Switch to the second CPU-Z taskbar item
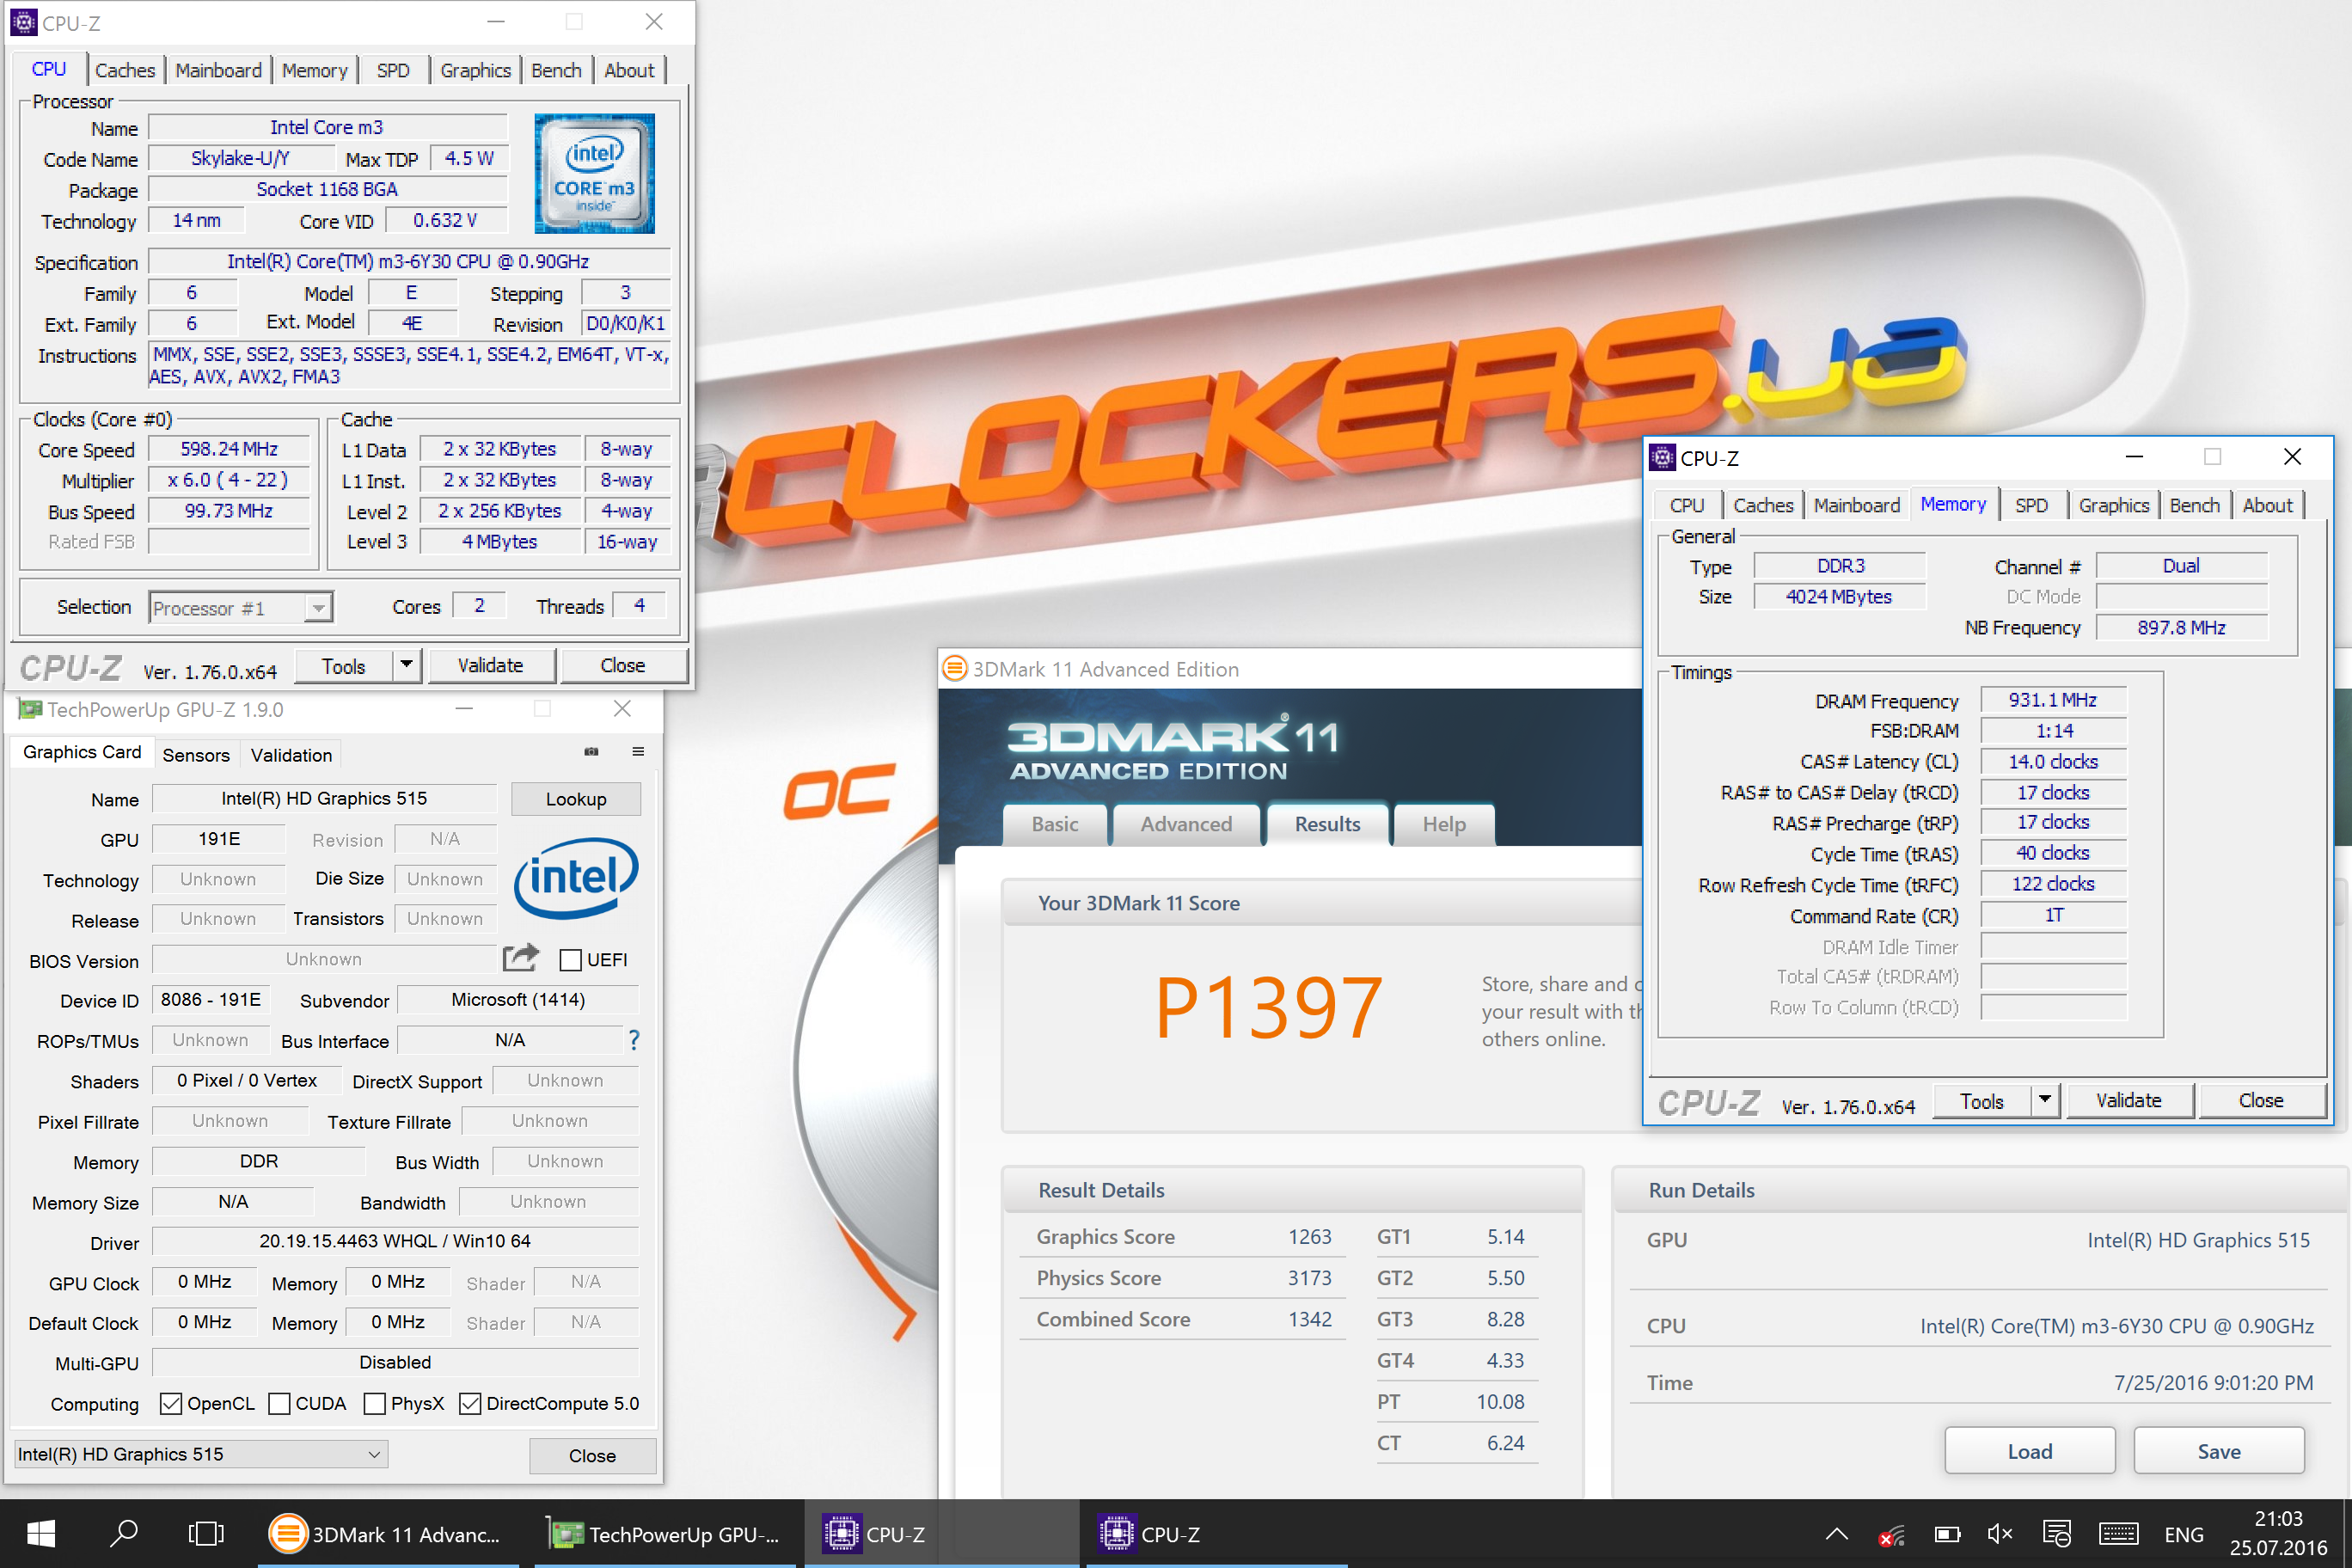 tap(1216, 1534)
